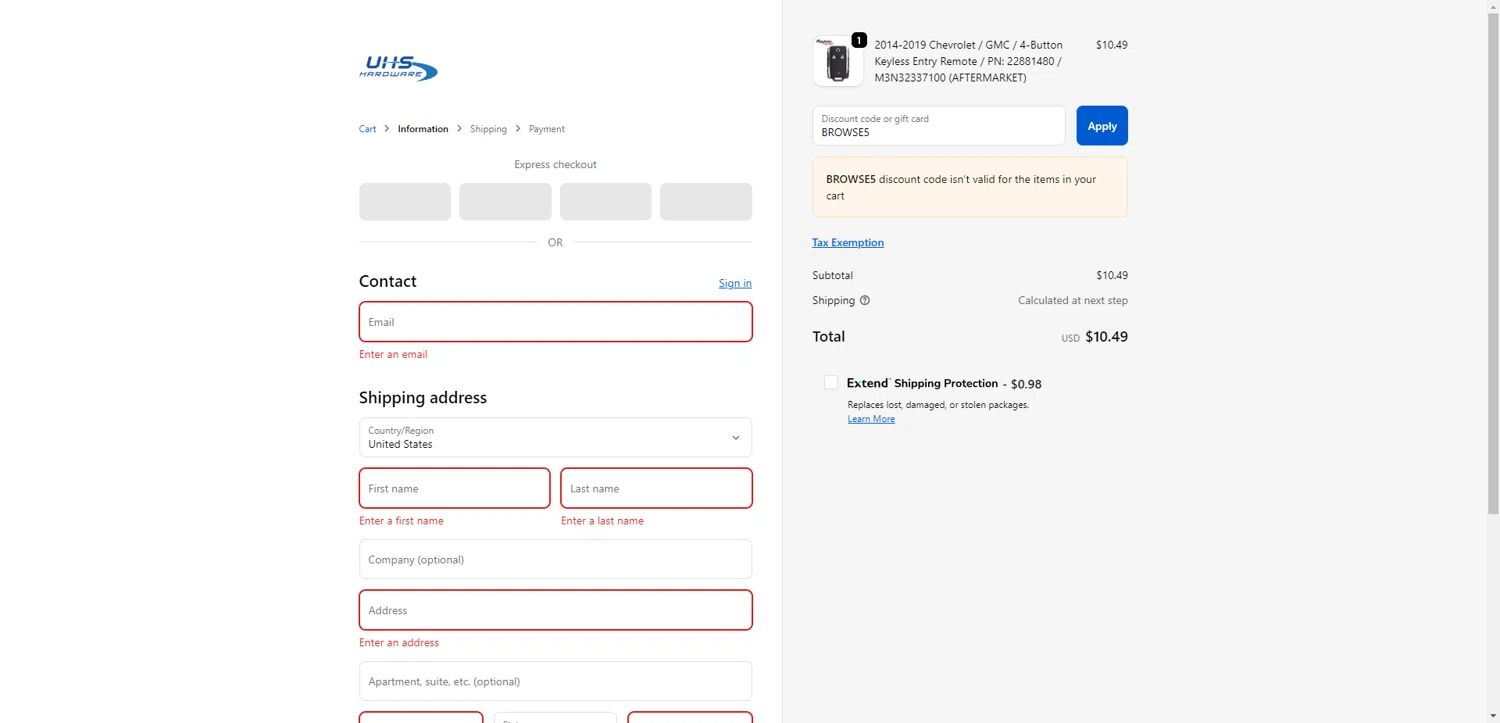
Task: Click the BROWSE5 invalid discount message
Action: 970,187
